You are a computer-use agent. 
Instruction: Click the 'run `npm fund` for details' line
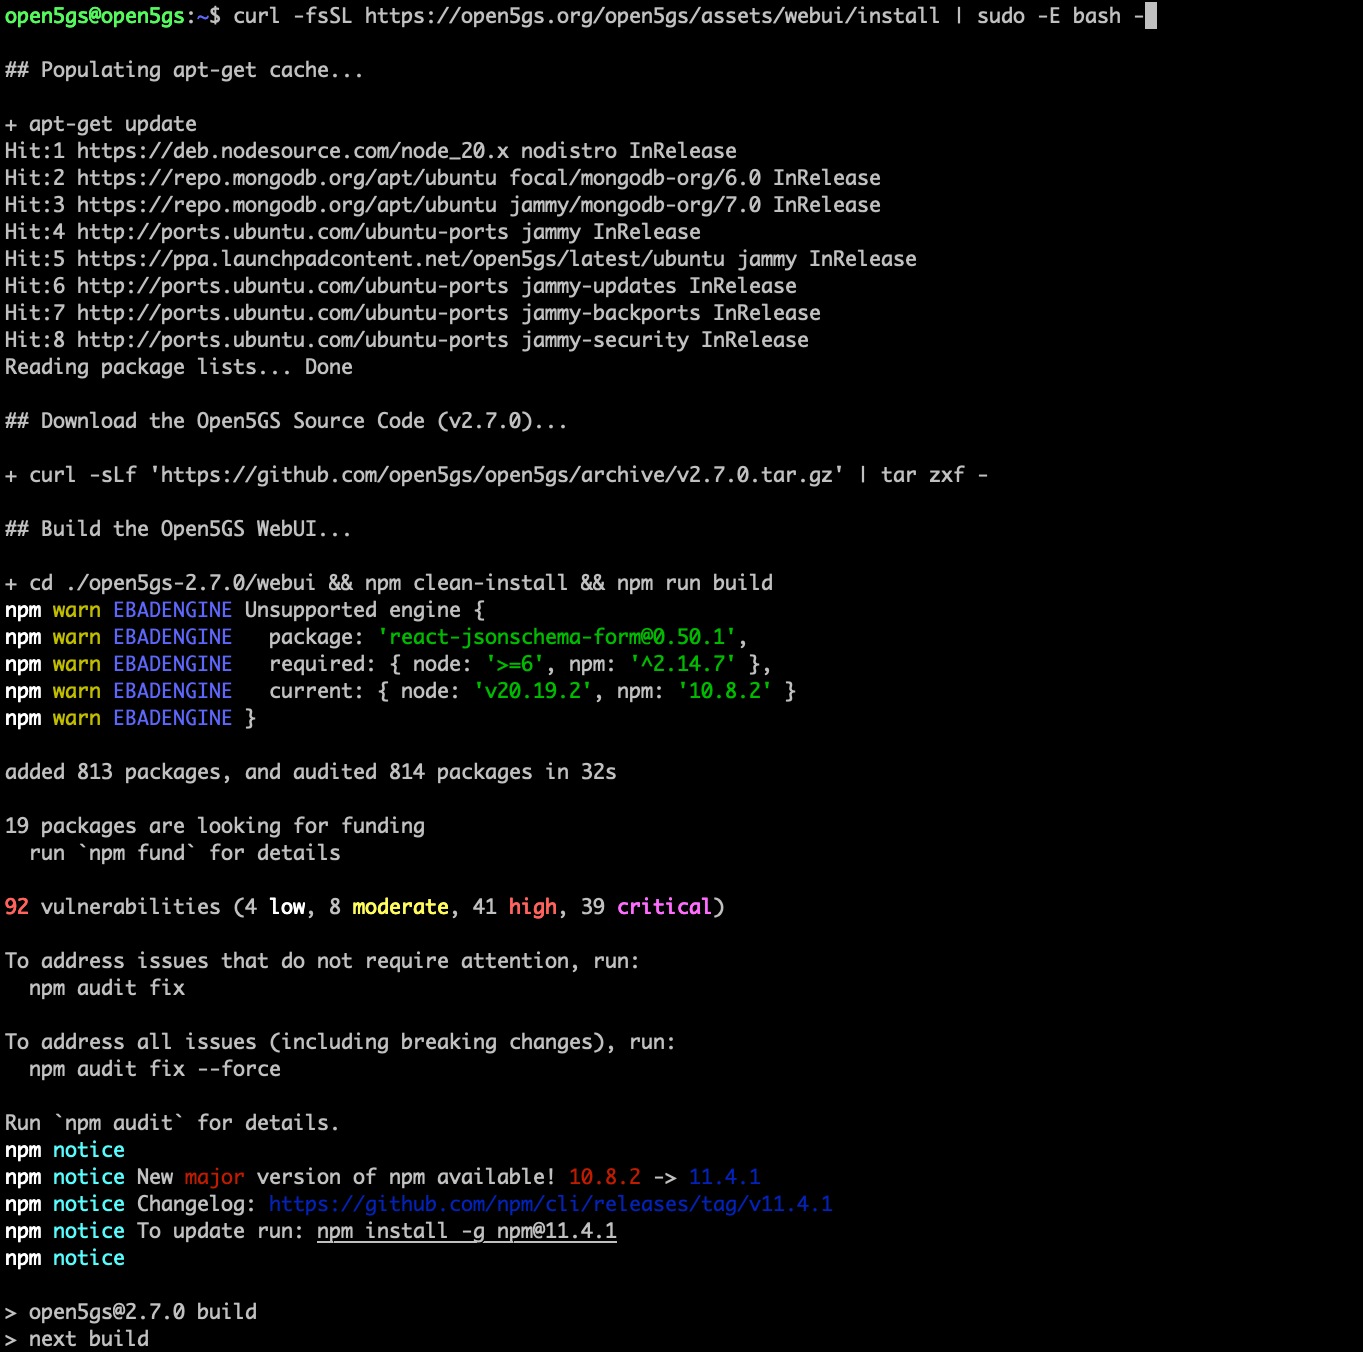click(185, 853)
